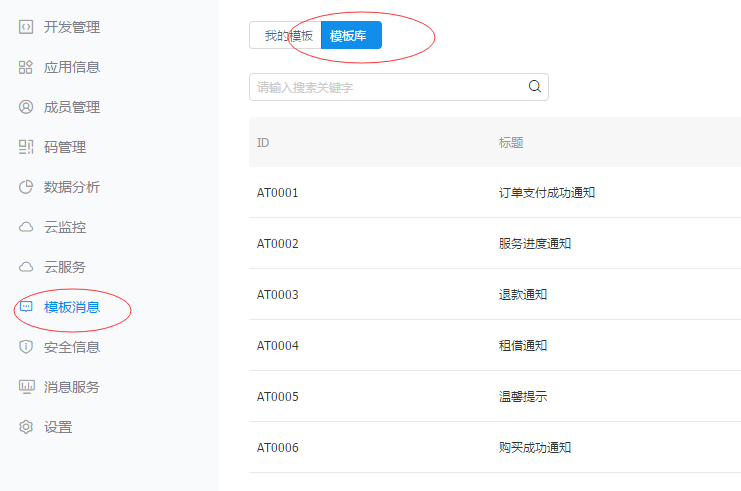Click the search magnifier icon
Image resolution: width=741 pixels, height=491 pixels.
tap(534, 87)
